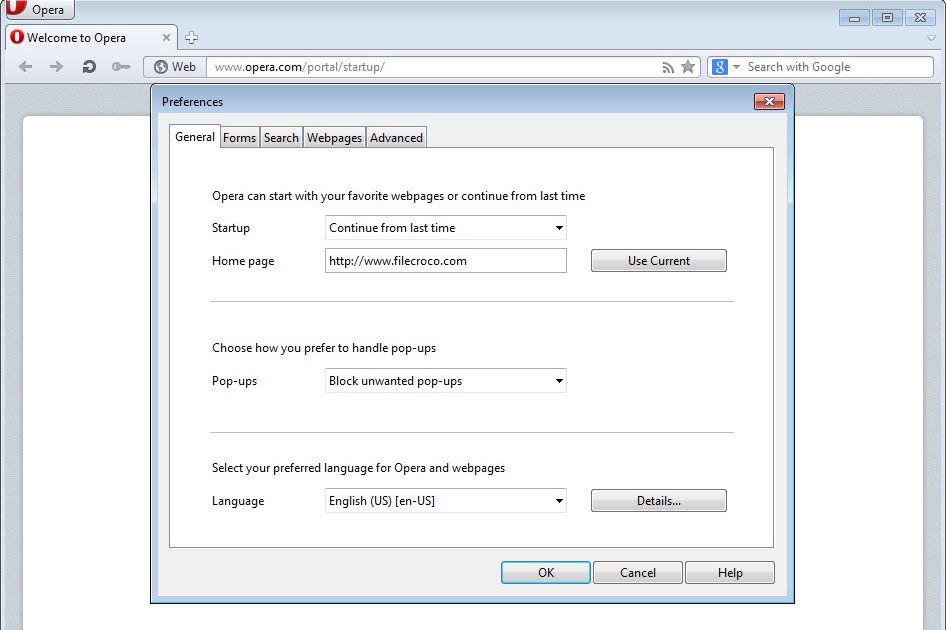Open the closed tabs arrow at tab bar end
This screenshot has width=946, height=630.
click(x=932, y=38)
